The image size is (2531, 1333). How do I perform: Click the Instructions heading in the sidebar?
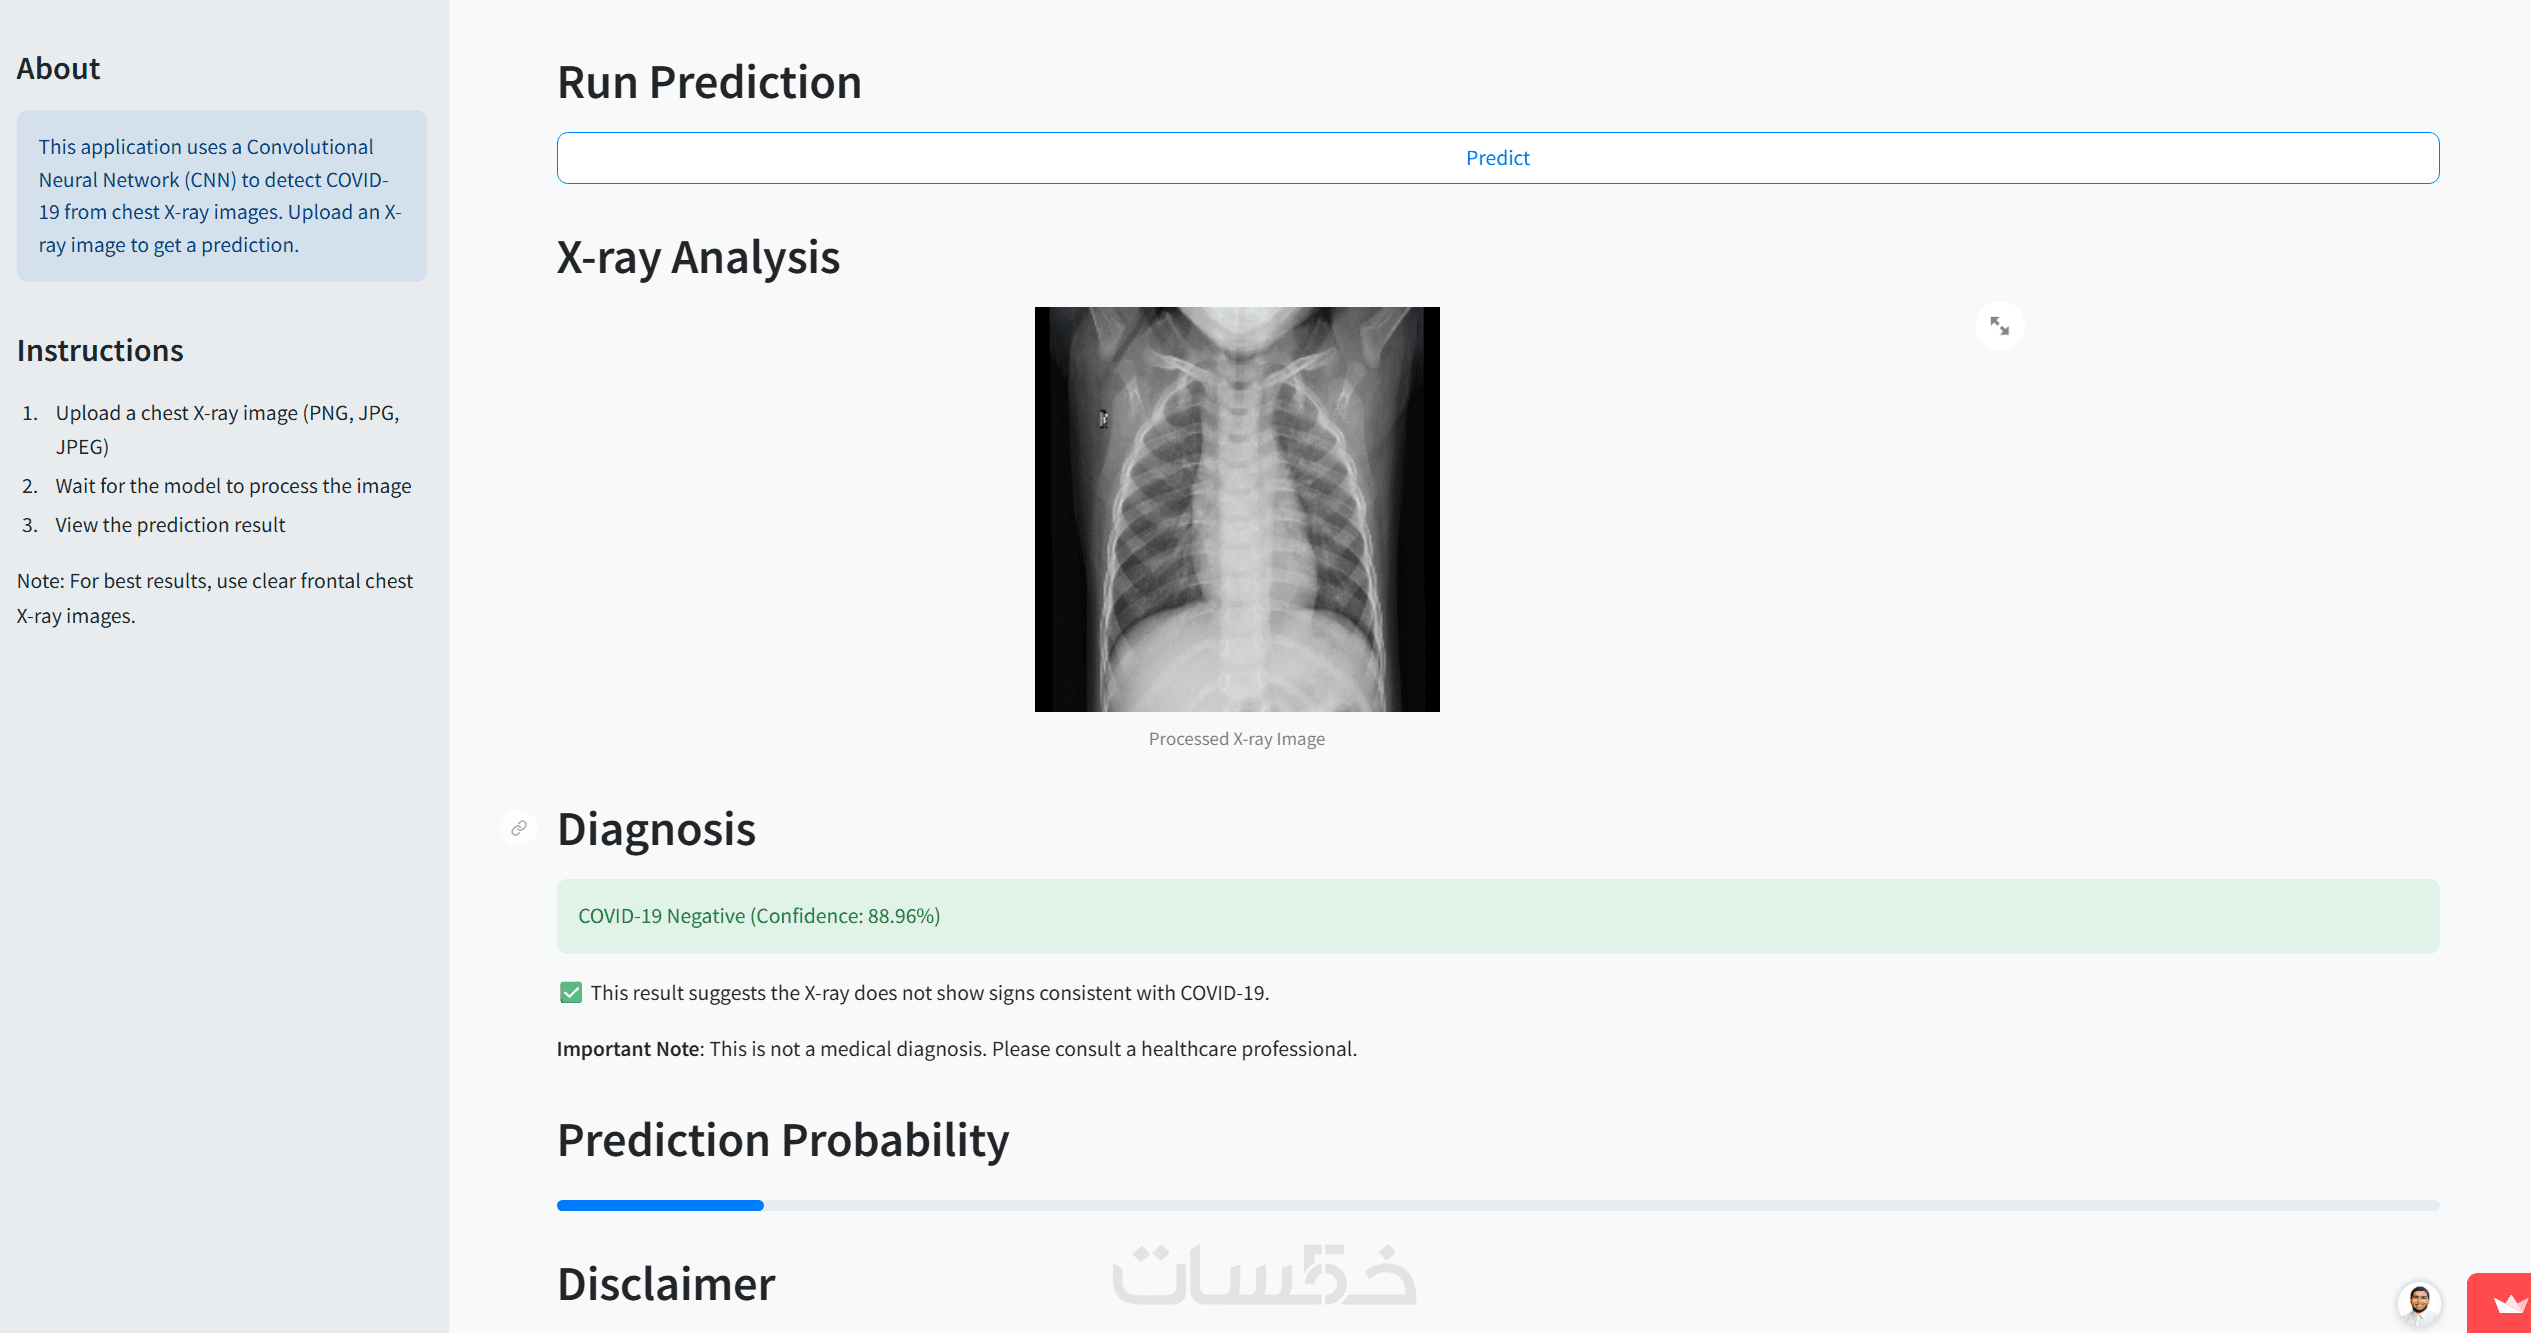tap(100, 350)
